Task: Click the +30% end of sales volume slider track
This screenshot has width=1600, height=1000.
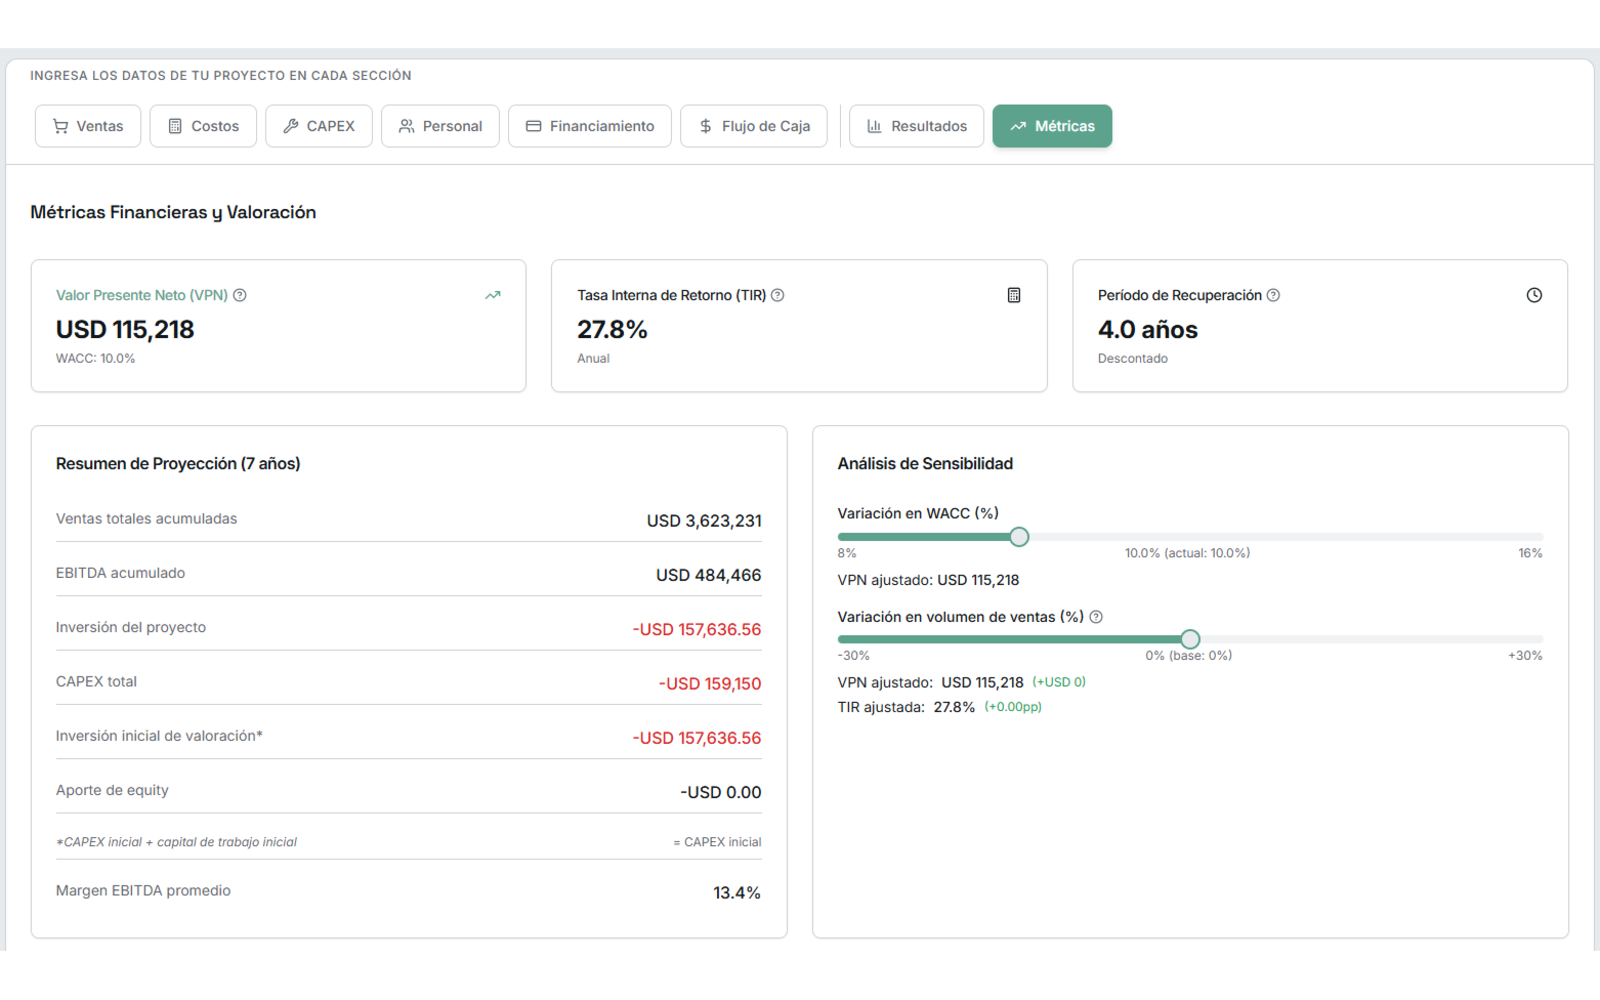Action: tap(1540, 639)
